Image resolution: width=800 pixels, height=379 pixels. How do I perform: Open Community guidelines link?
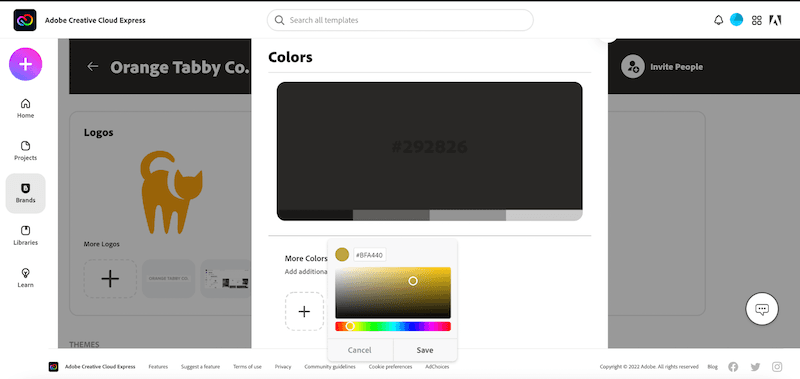[x=330, y=367]
